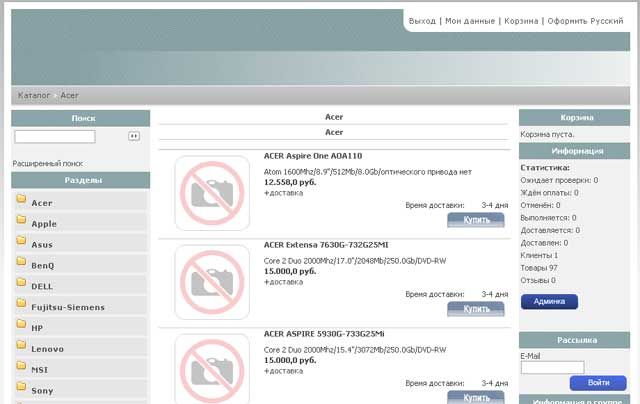Open the Acer section
Viewport: 640px width, 404px height.
tap(42, 203)
